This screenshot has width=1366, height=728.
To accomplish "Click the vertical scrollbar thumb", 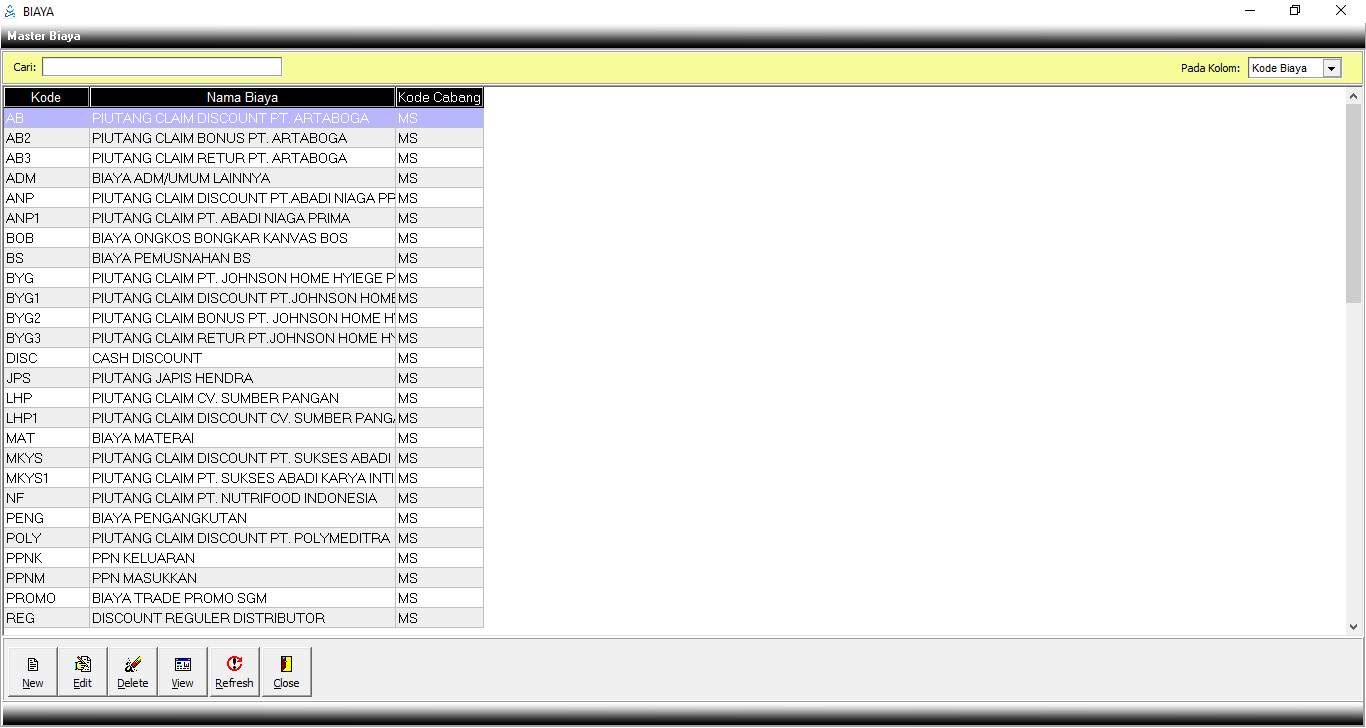I will click(1354, 200).
